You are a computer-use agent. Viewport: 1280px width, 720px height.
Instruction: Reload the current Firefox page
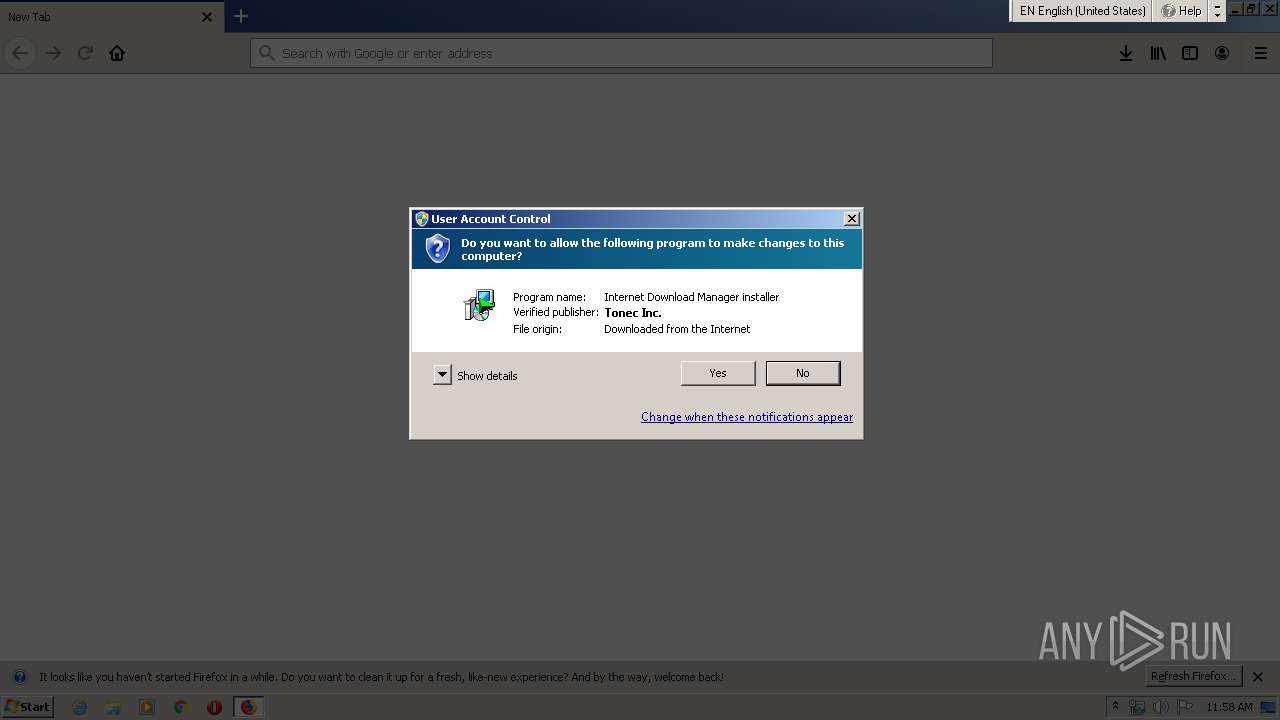86,53
